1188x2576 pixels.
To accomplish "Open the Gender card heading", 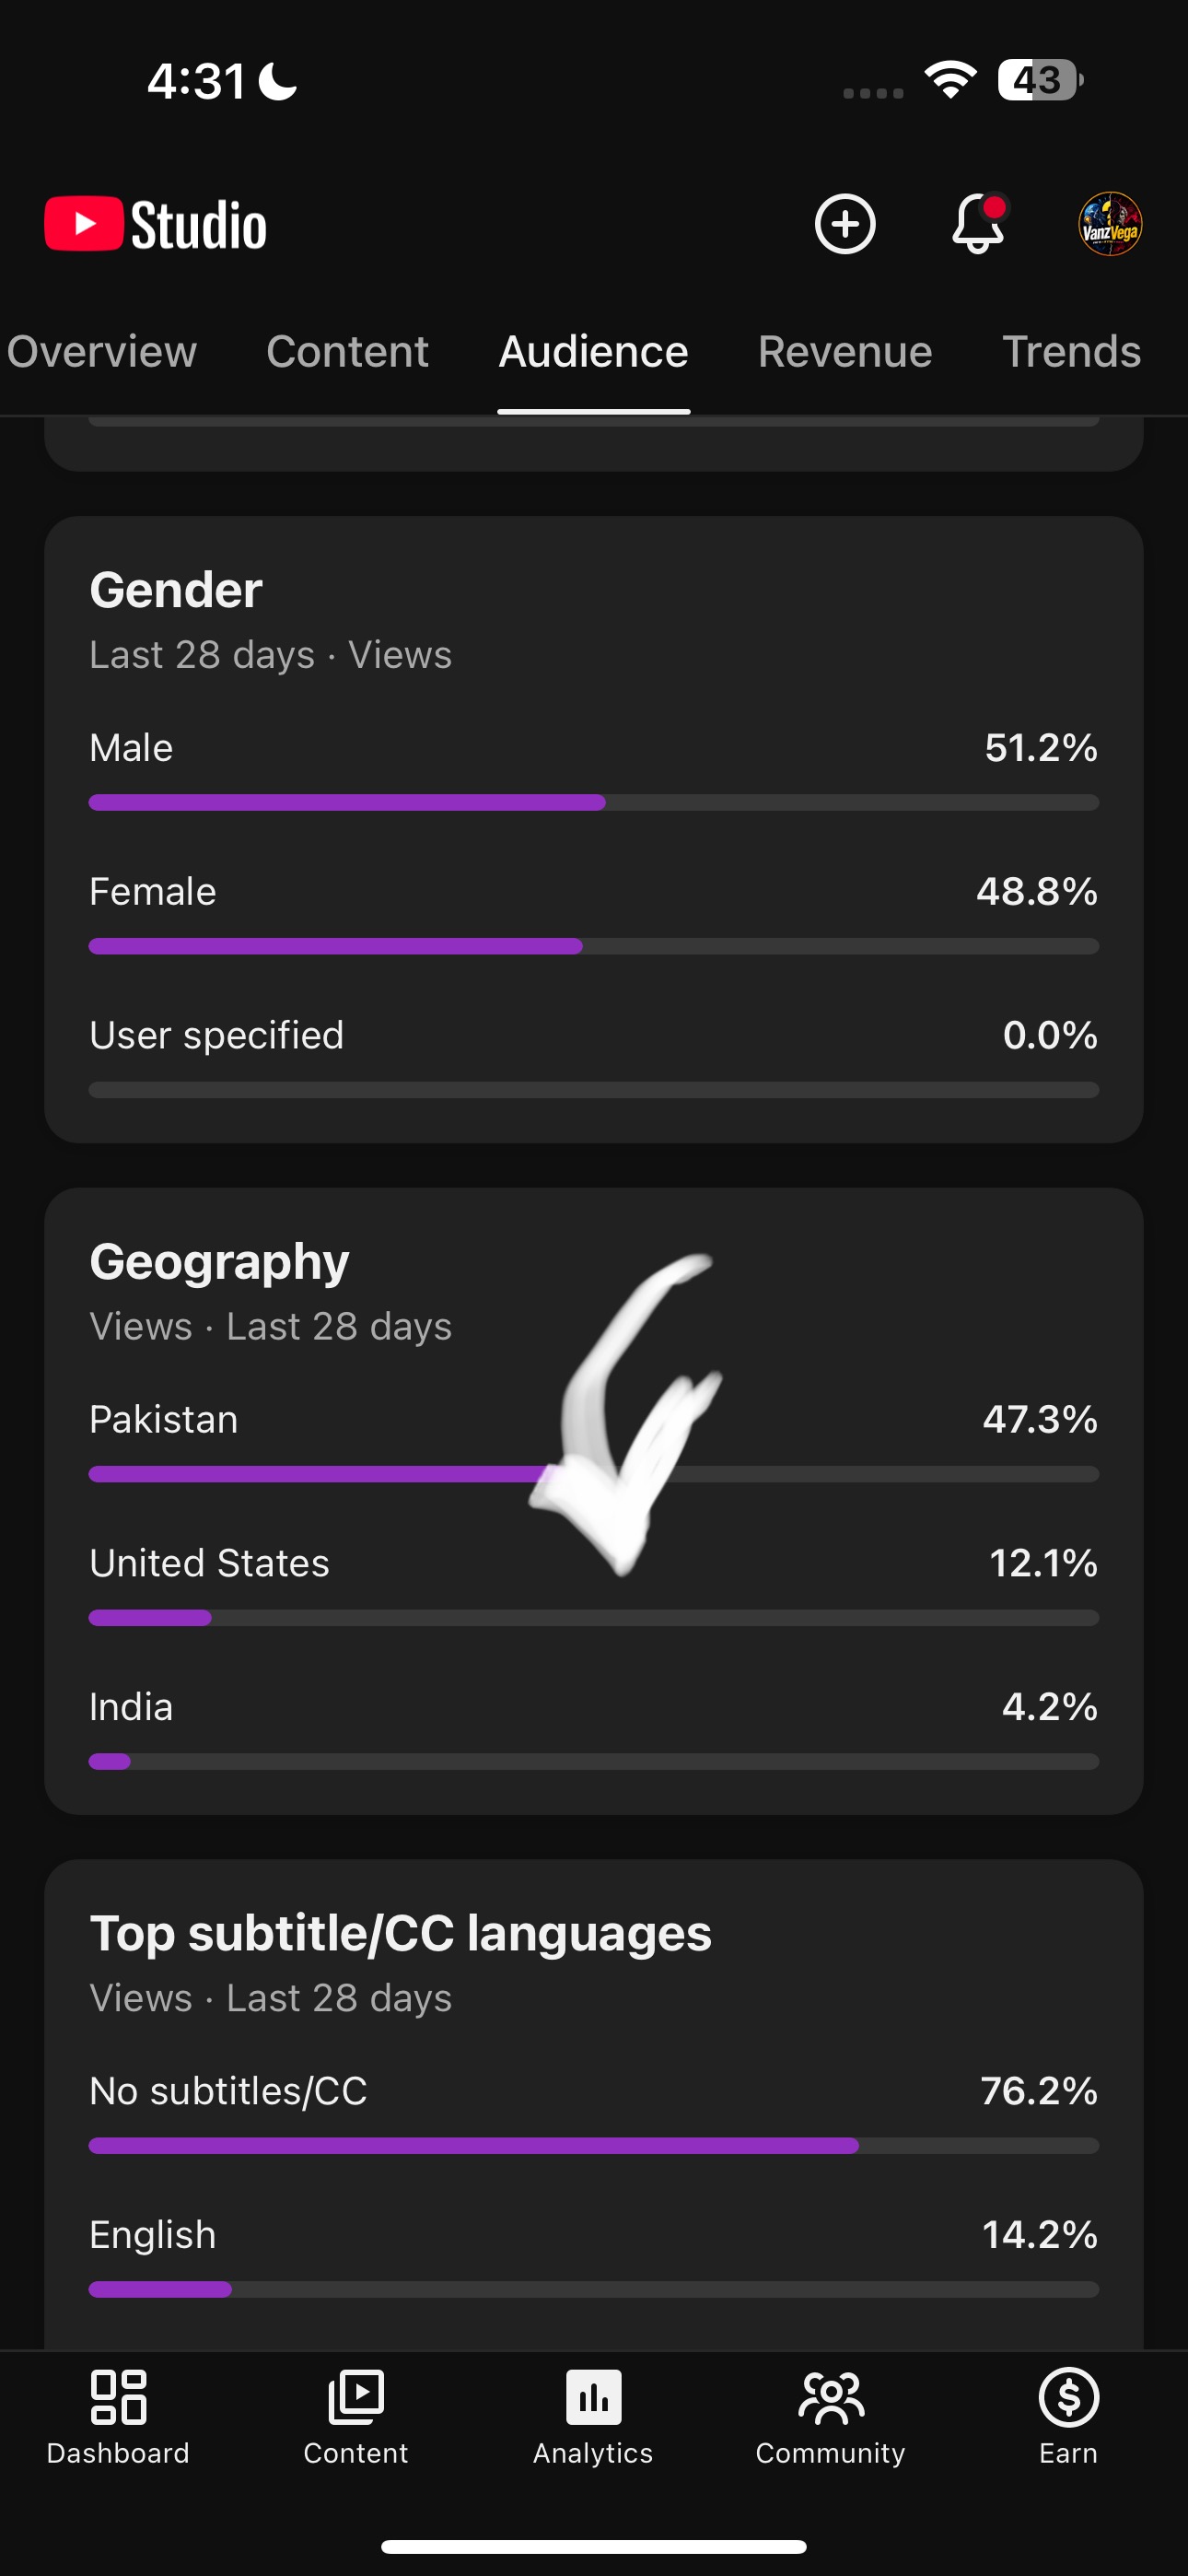I will click(176, 590).
